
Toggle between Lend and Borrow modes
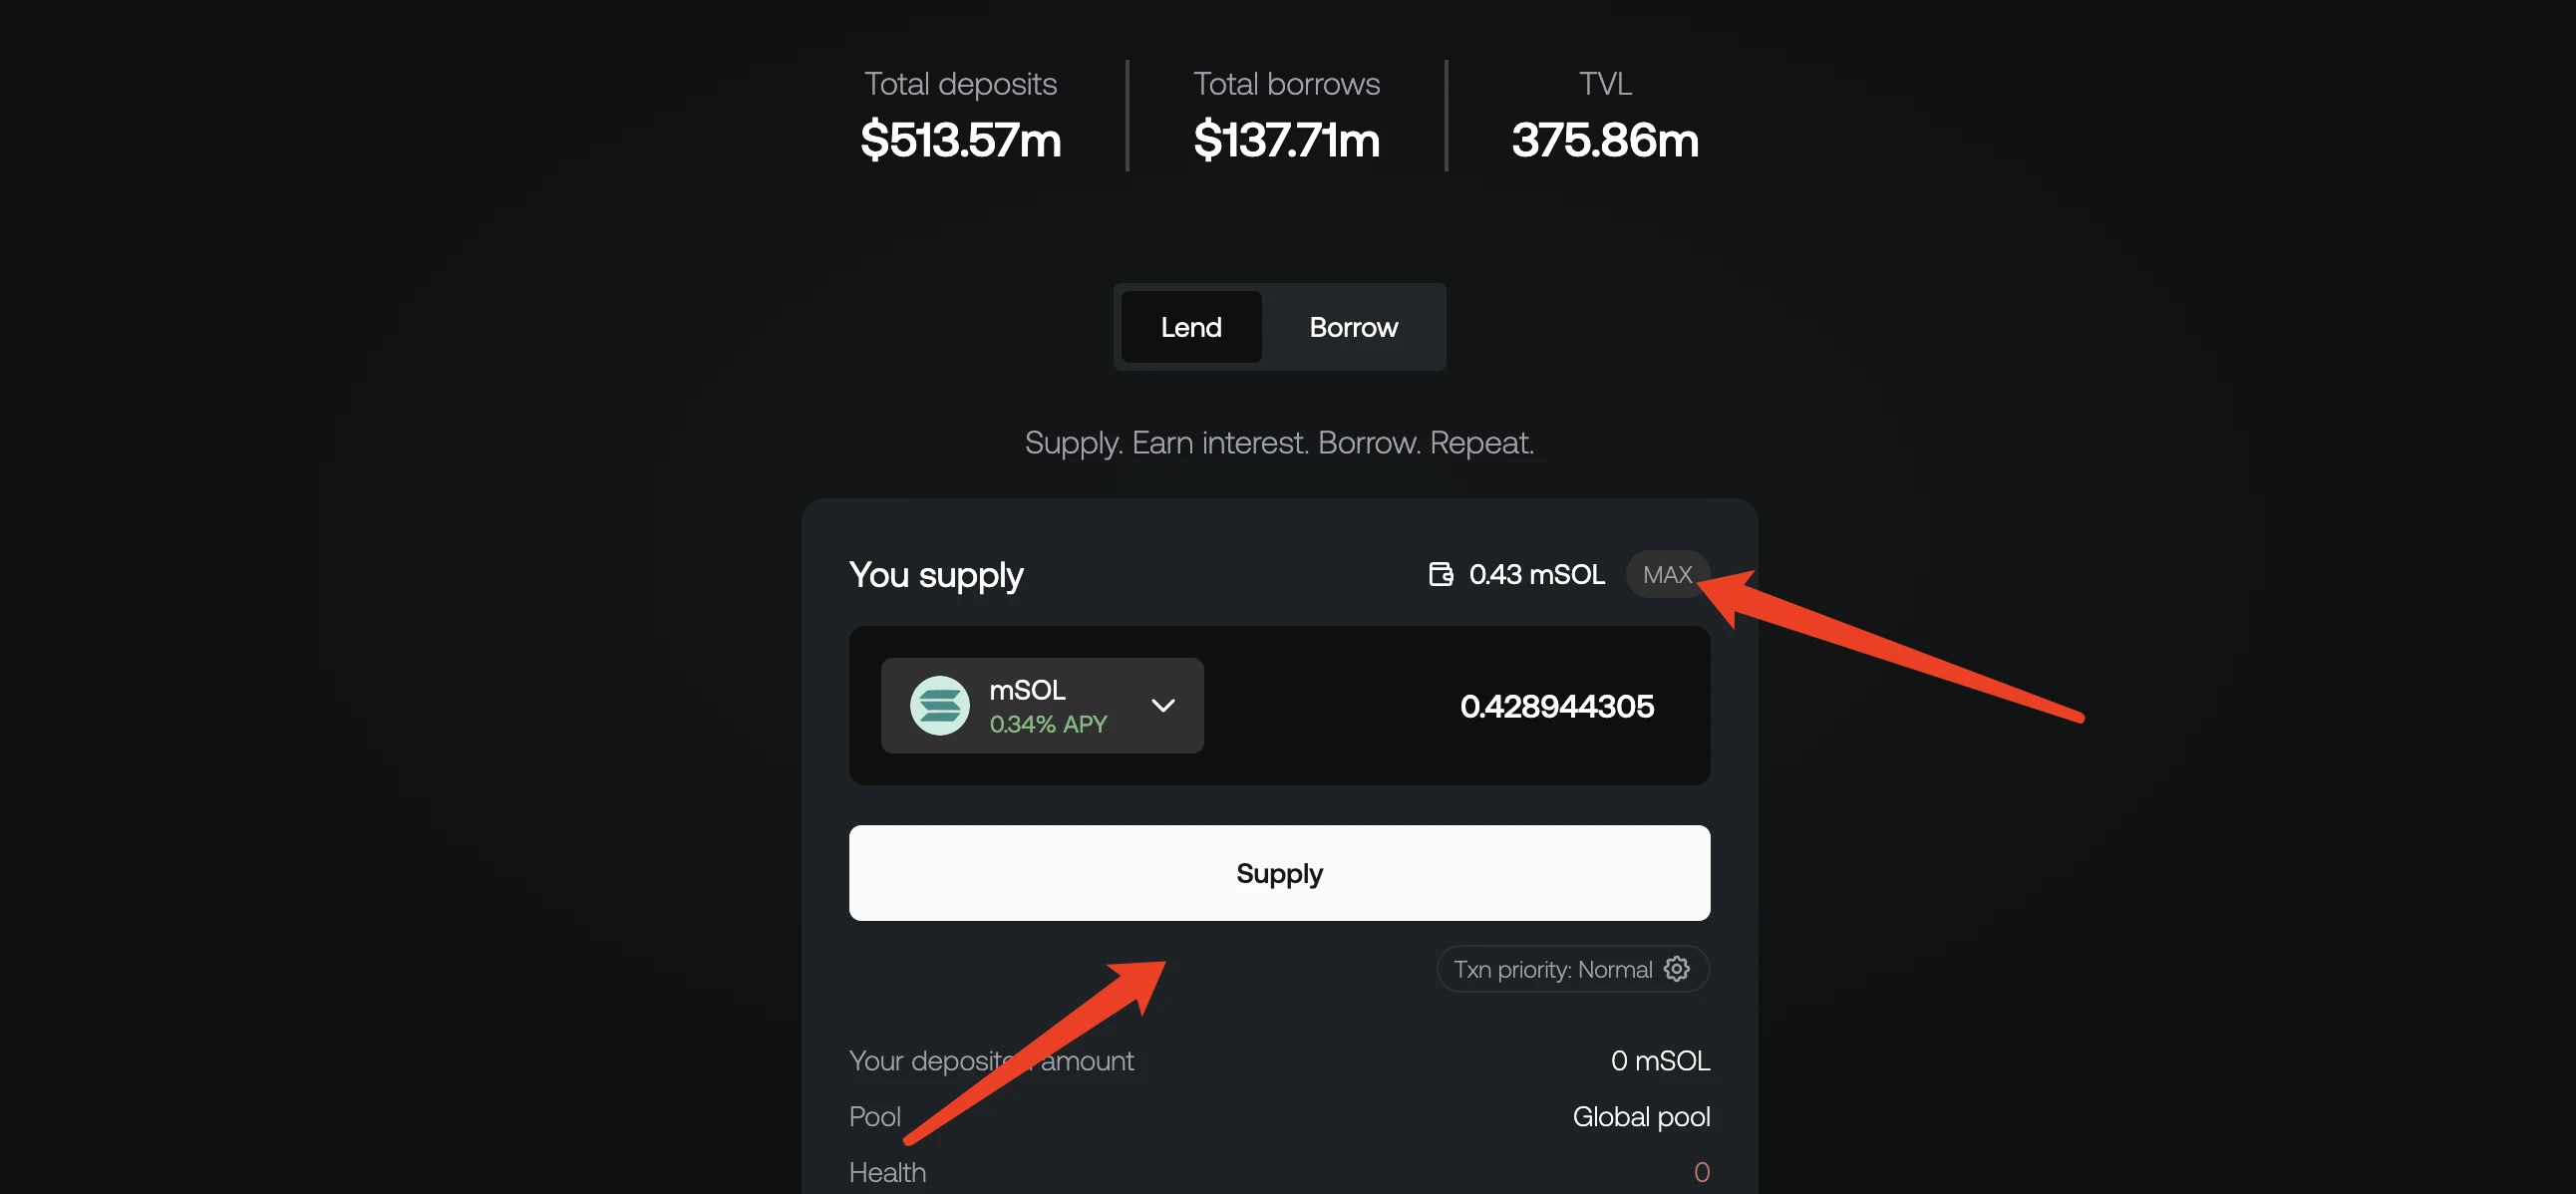[1280, 325]
